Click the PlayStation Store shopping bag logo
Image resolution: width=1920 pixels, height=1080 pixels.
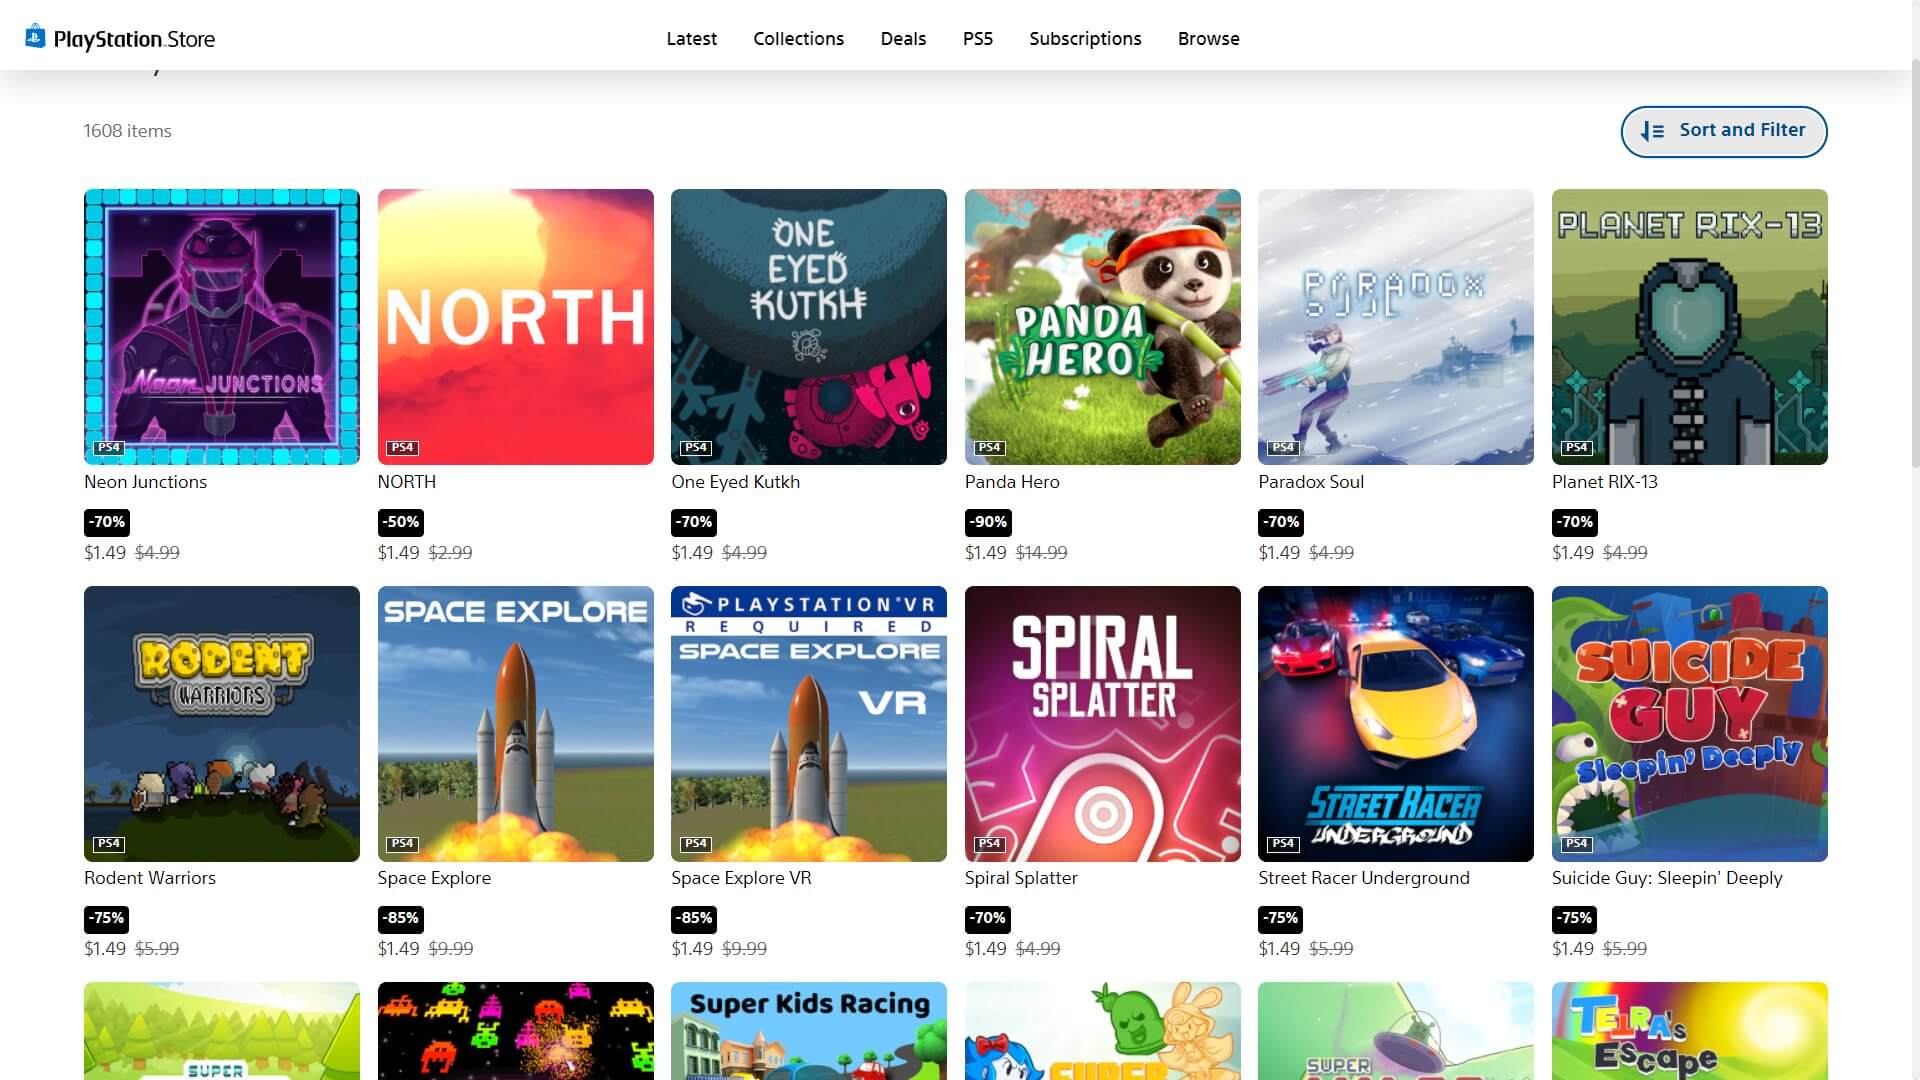tap(35, 37)
